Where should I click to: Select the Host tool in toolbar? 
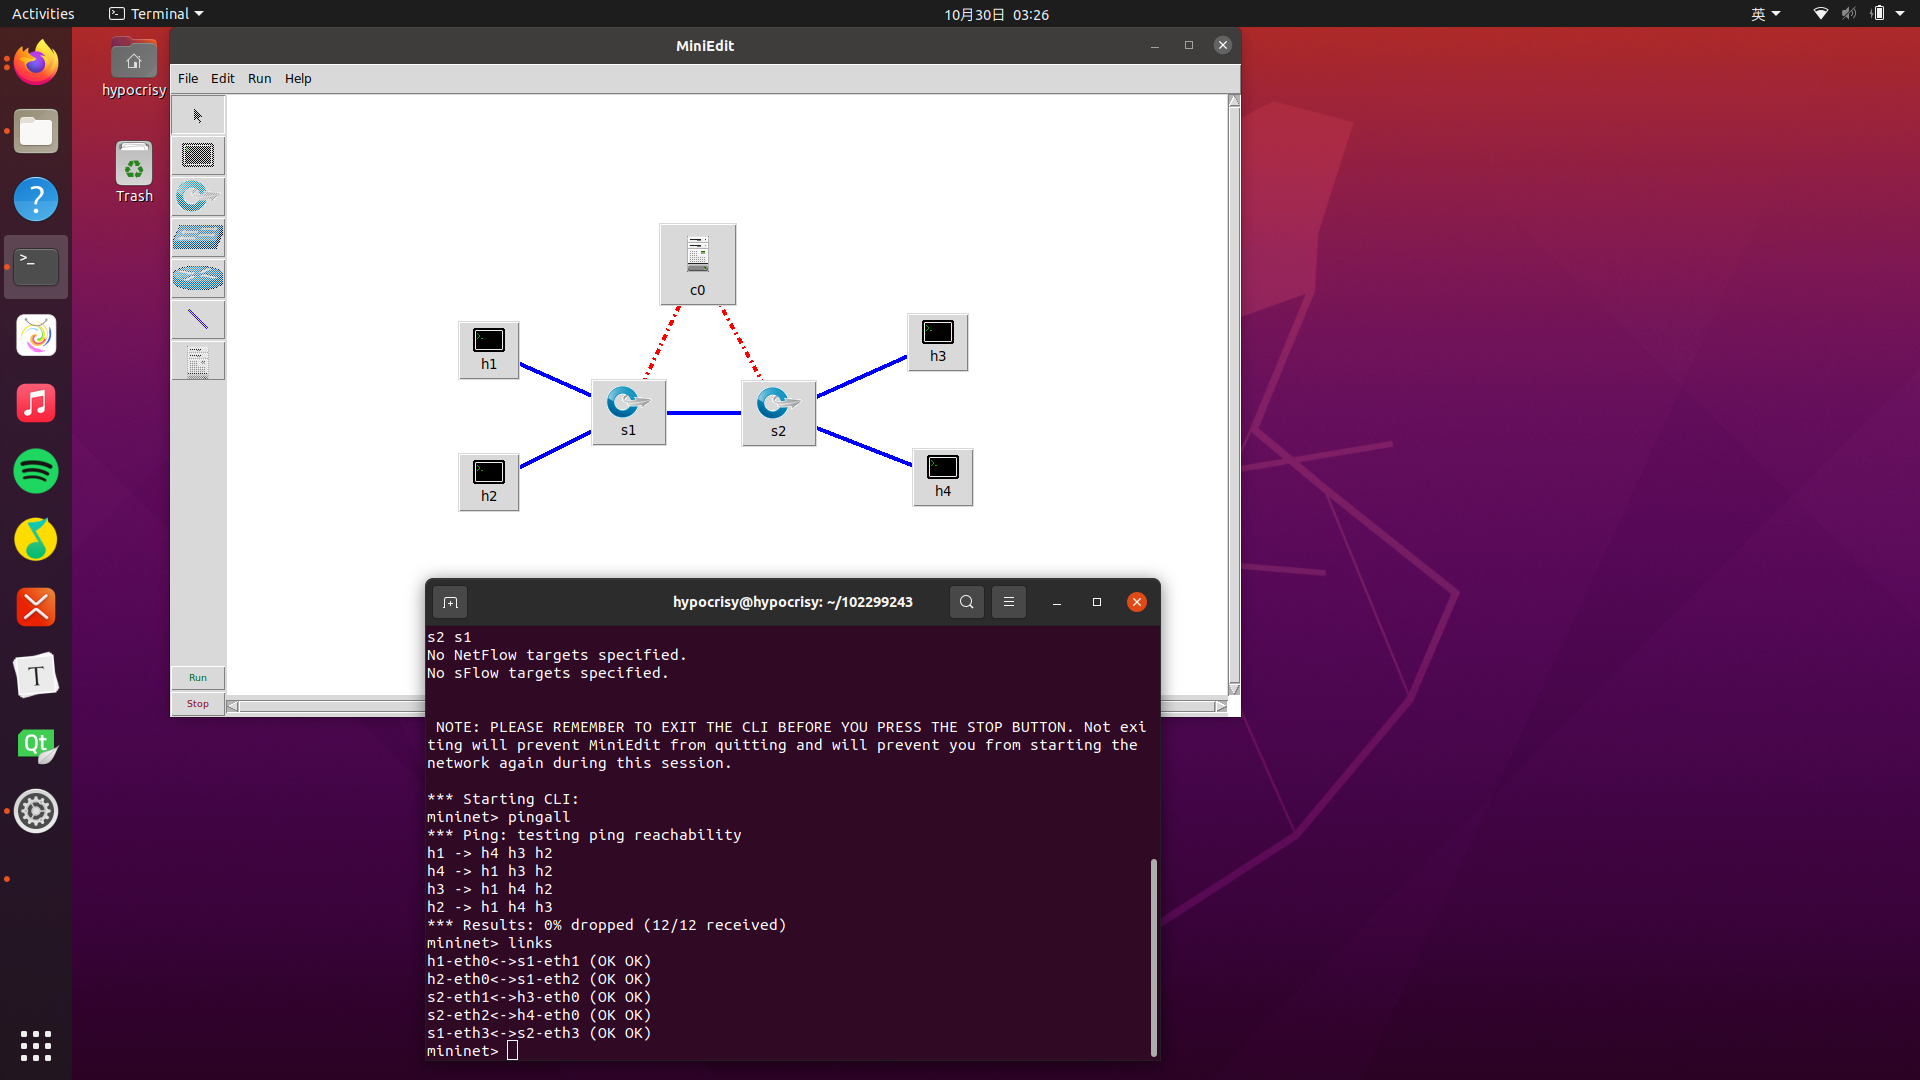click(198, 156)
